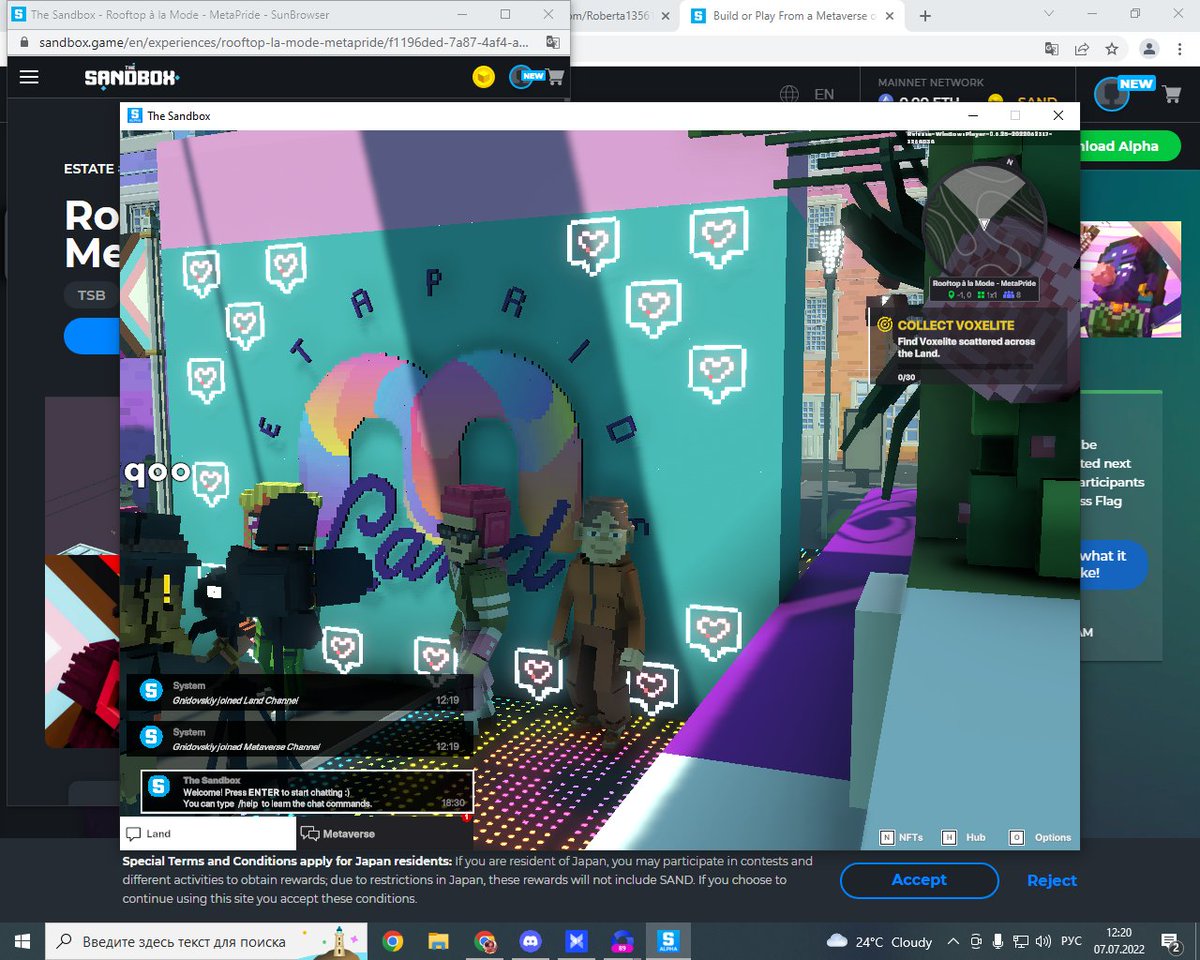Click the COLLECT VOXELITE quest title

[x=956, y=325]
